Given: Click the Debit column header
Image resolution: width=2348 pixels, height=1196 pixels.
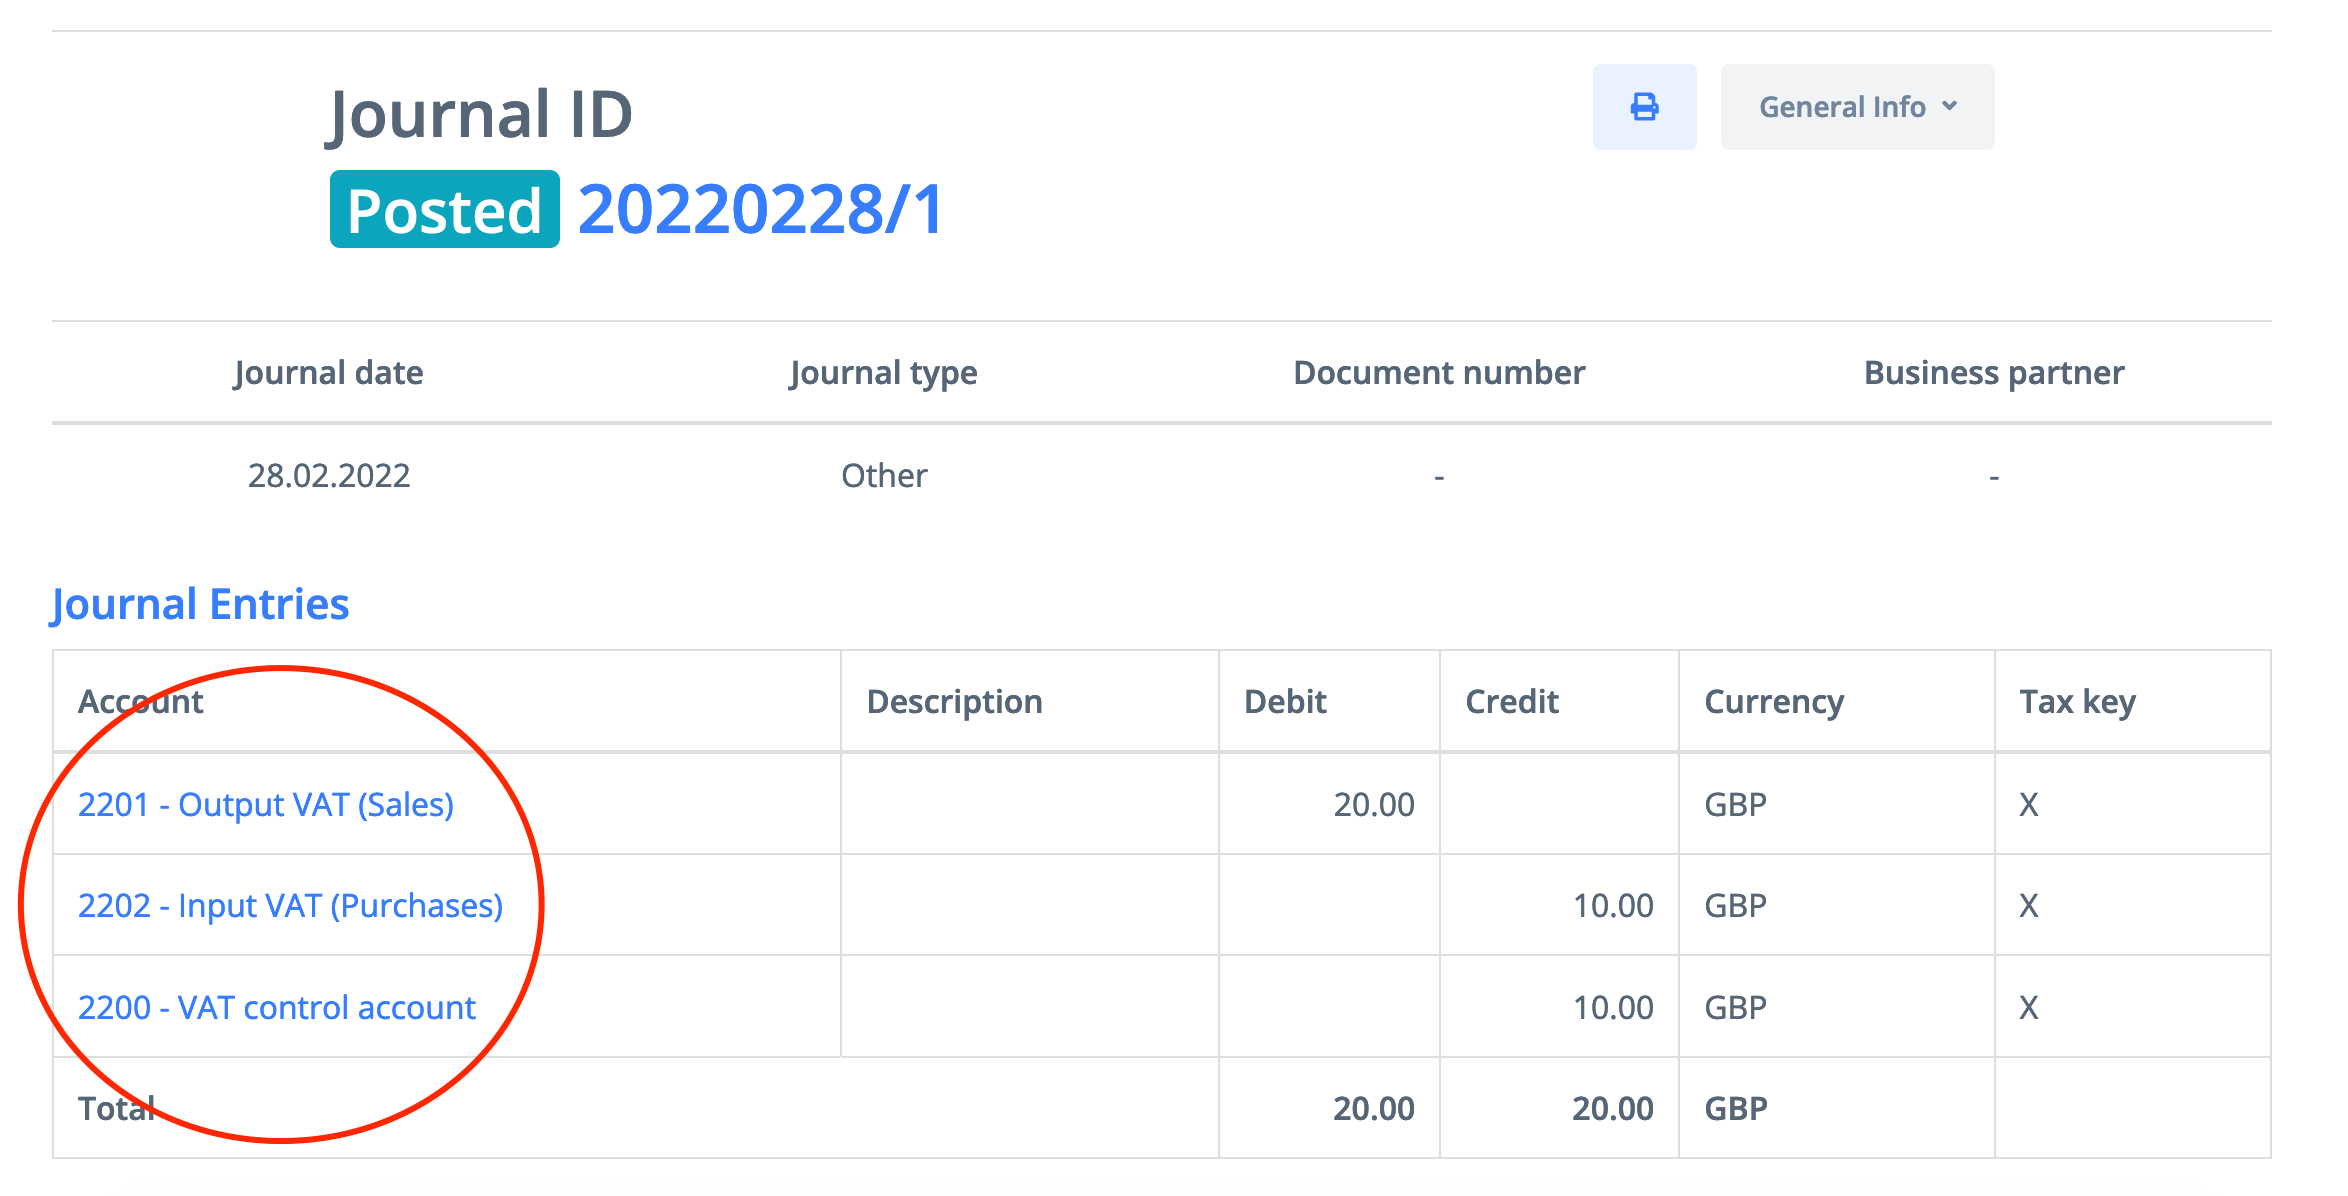Looking at the screenshot, I should point(1285,701).
